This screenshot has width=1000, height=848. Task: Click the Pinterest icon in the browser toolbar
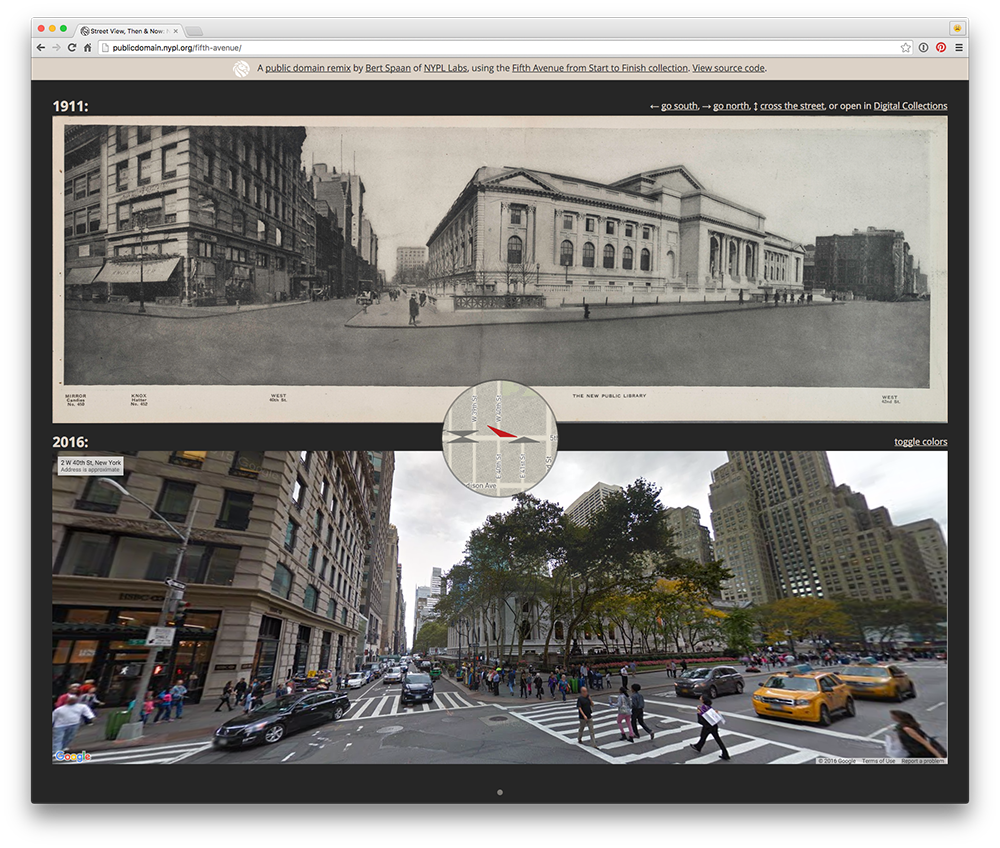pos(940,46)
